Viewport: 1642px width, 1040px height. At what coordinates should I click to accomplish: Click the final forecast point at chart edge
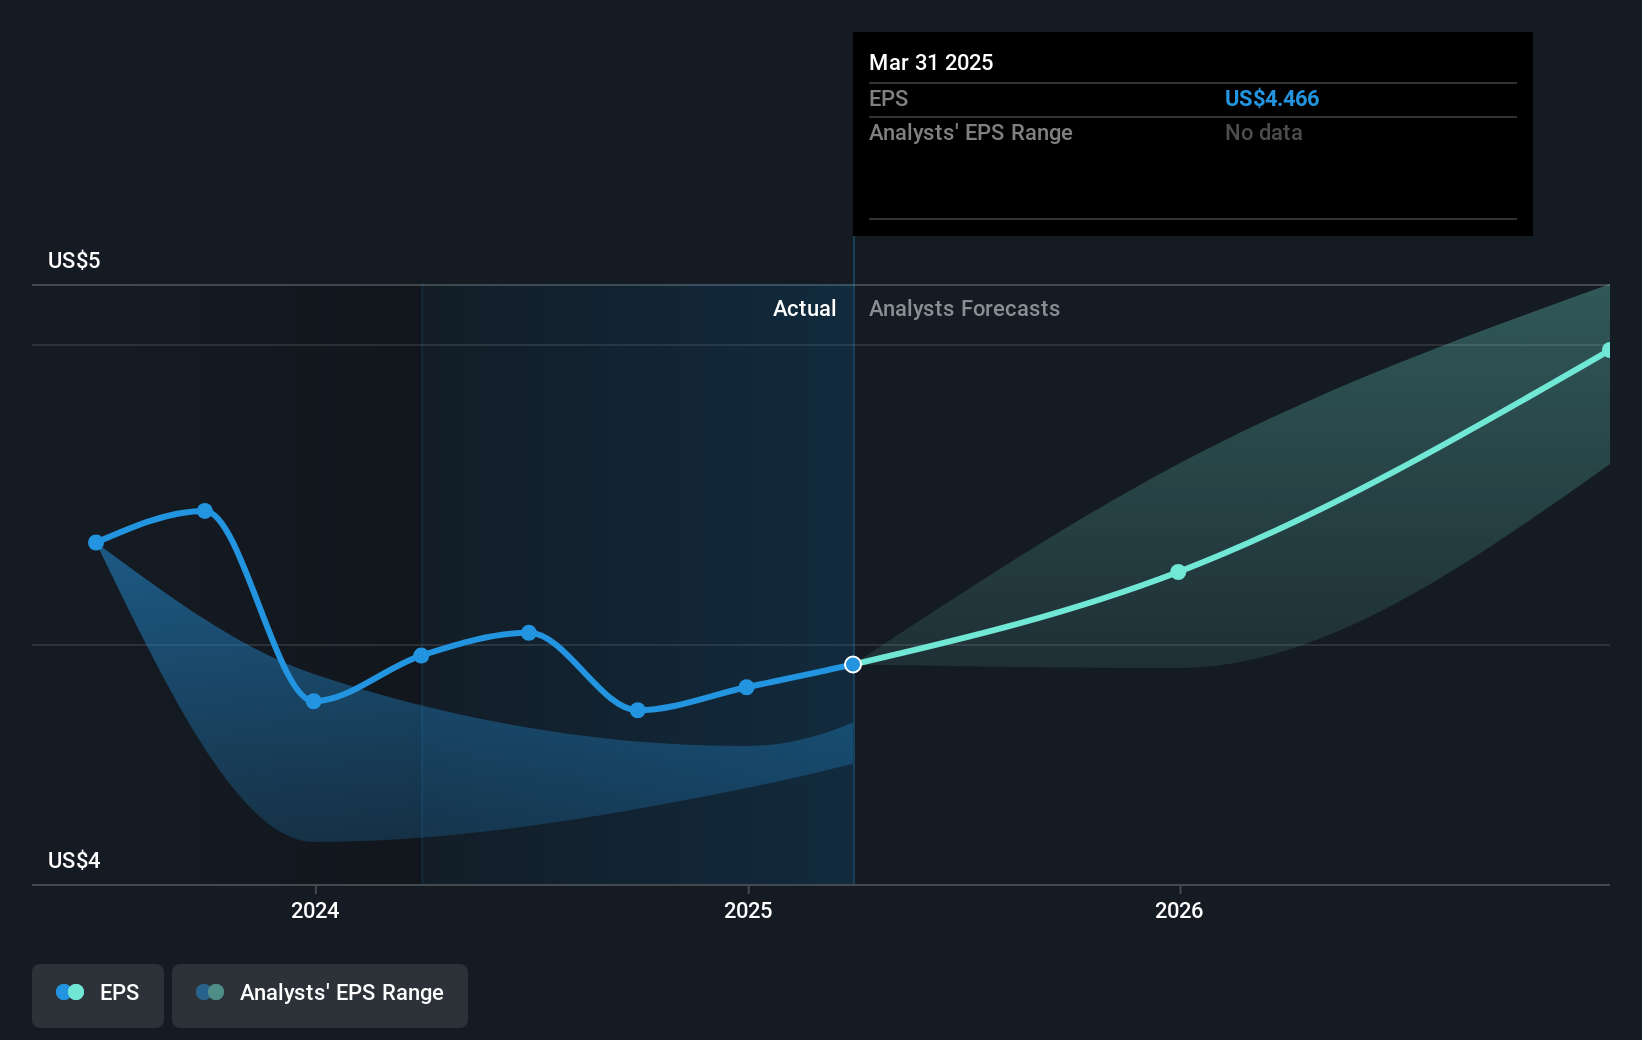tap(1608, 350)
